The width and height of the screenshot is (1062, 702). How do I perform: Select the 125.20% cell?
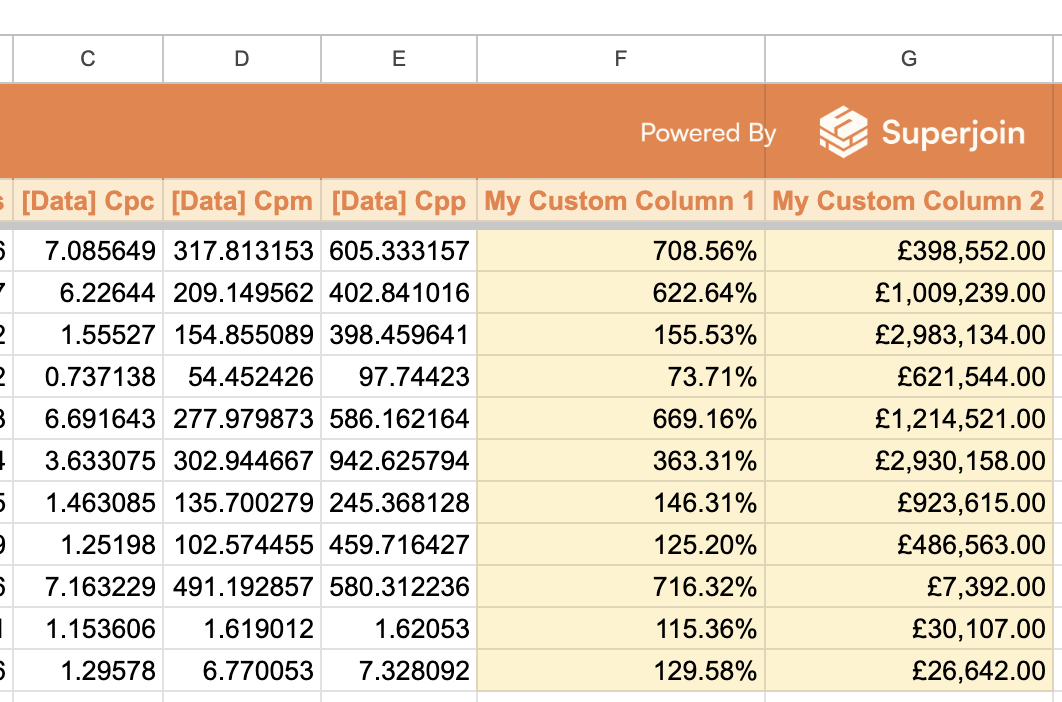(621, 545)
